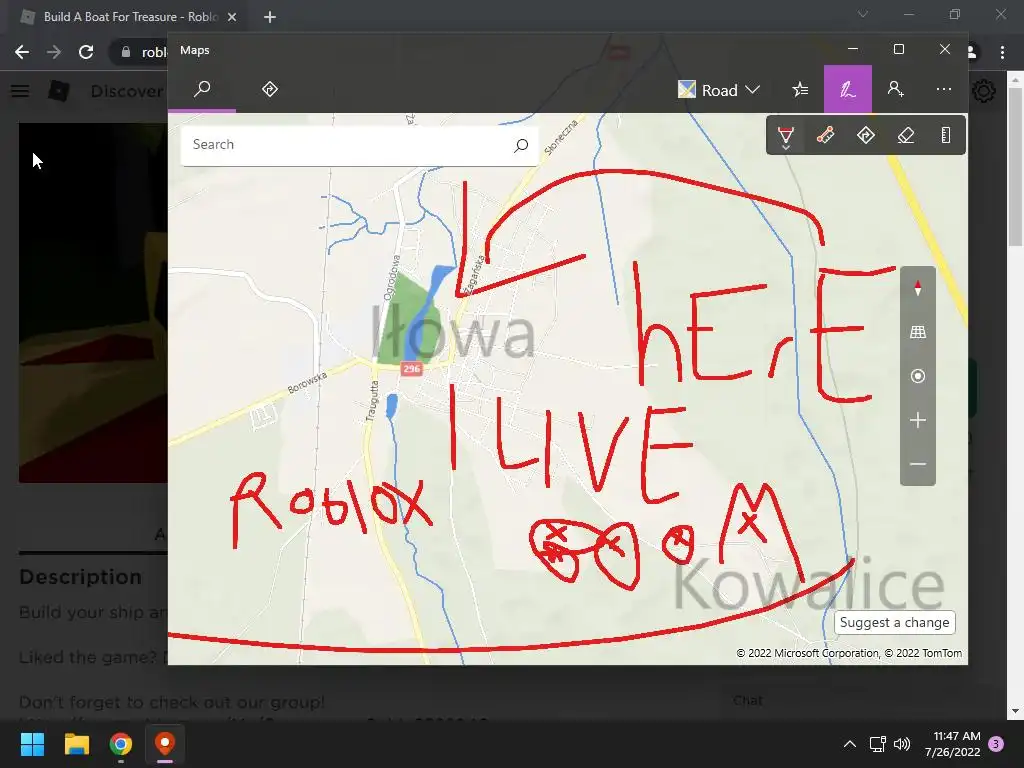The height and width of the screenshot is (768, 1024).
Task: Open the volume control in tray
Action: pos(902,744)
